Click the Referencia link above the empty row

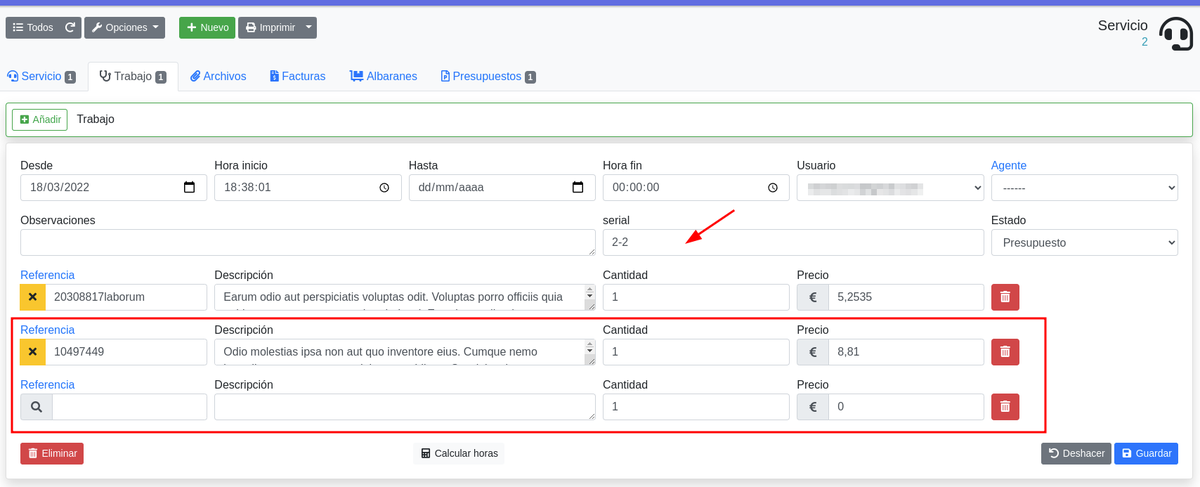(x=47, y=385)
